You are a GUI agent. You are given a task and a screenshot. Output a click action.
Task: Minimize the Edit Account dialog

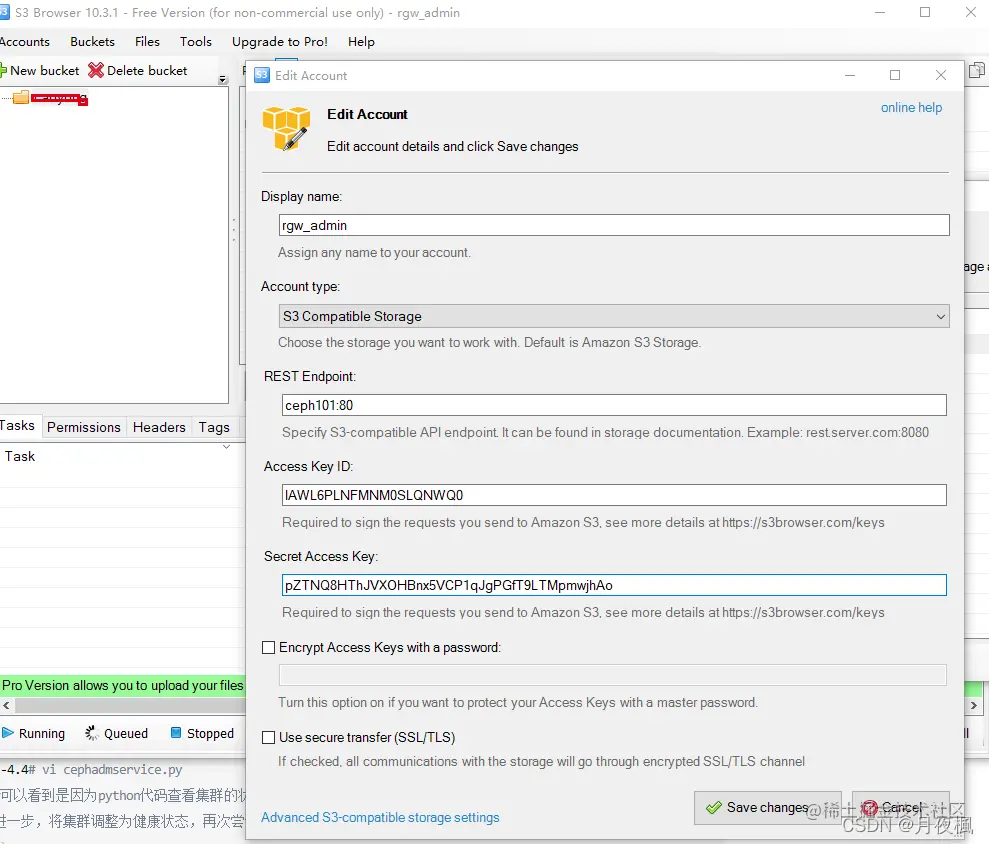click(850, 75)
